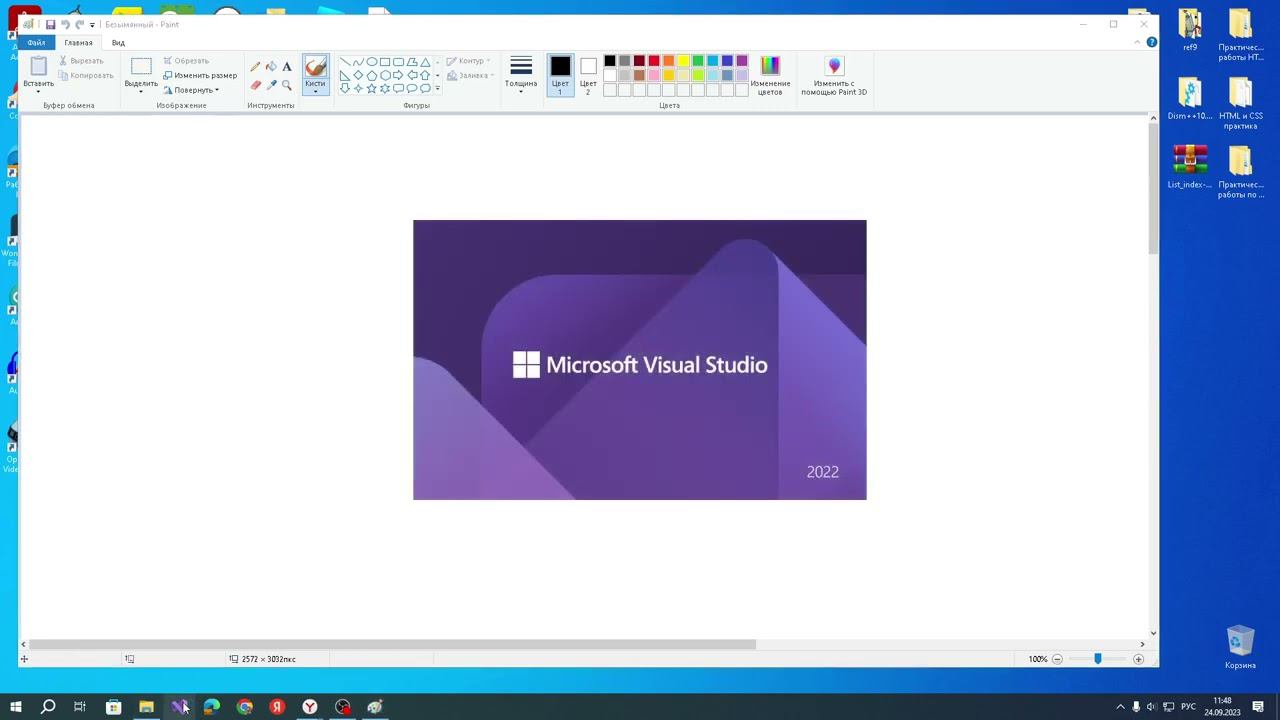Click the zoom in plus button
Image resolution: width=1280 pixels, height=720 pixels.
(1138, 659)
